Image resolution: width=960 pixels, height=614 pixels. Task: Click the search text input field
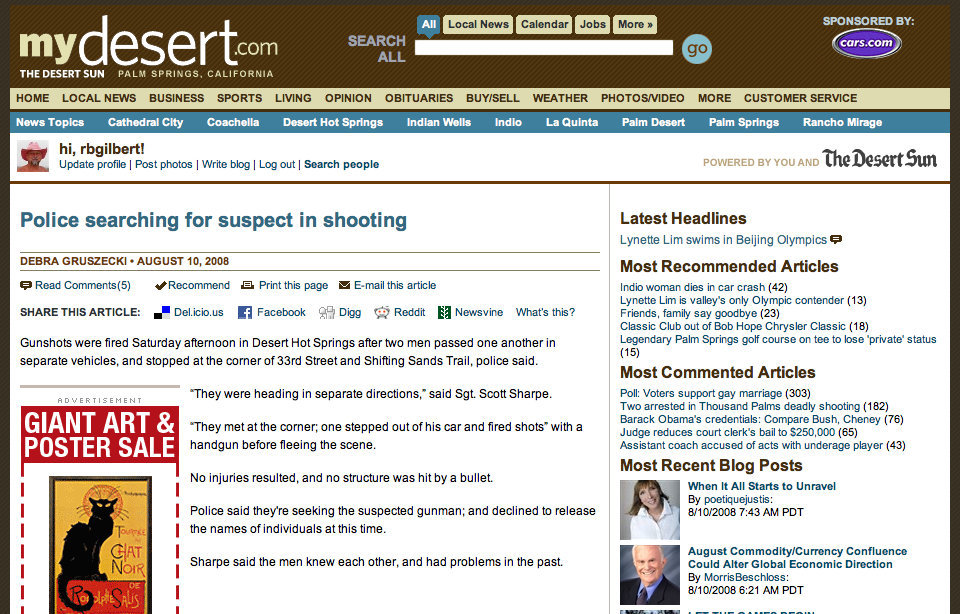click(x=544, y=48)
